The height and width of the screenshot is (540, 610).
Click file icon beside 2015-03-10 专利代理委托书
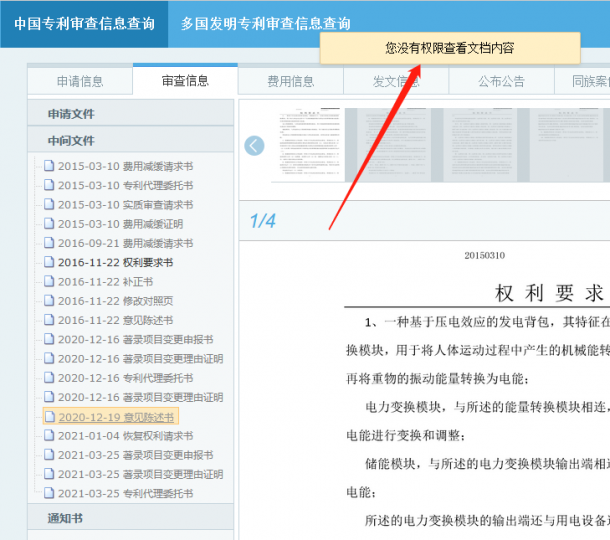[x=49, y=185]
